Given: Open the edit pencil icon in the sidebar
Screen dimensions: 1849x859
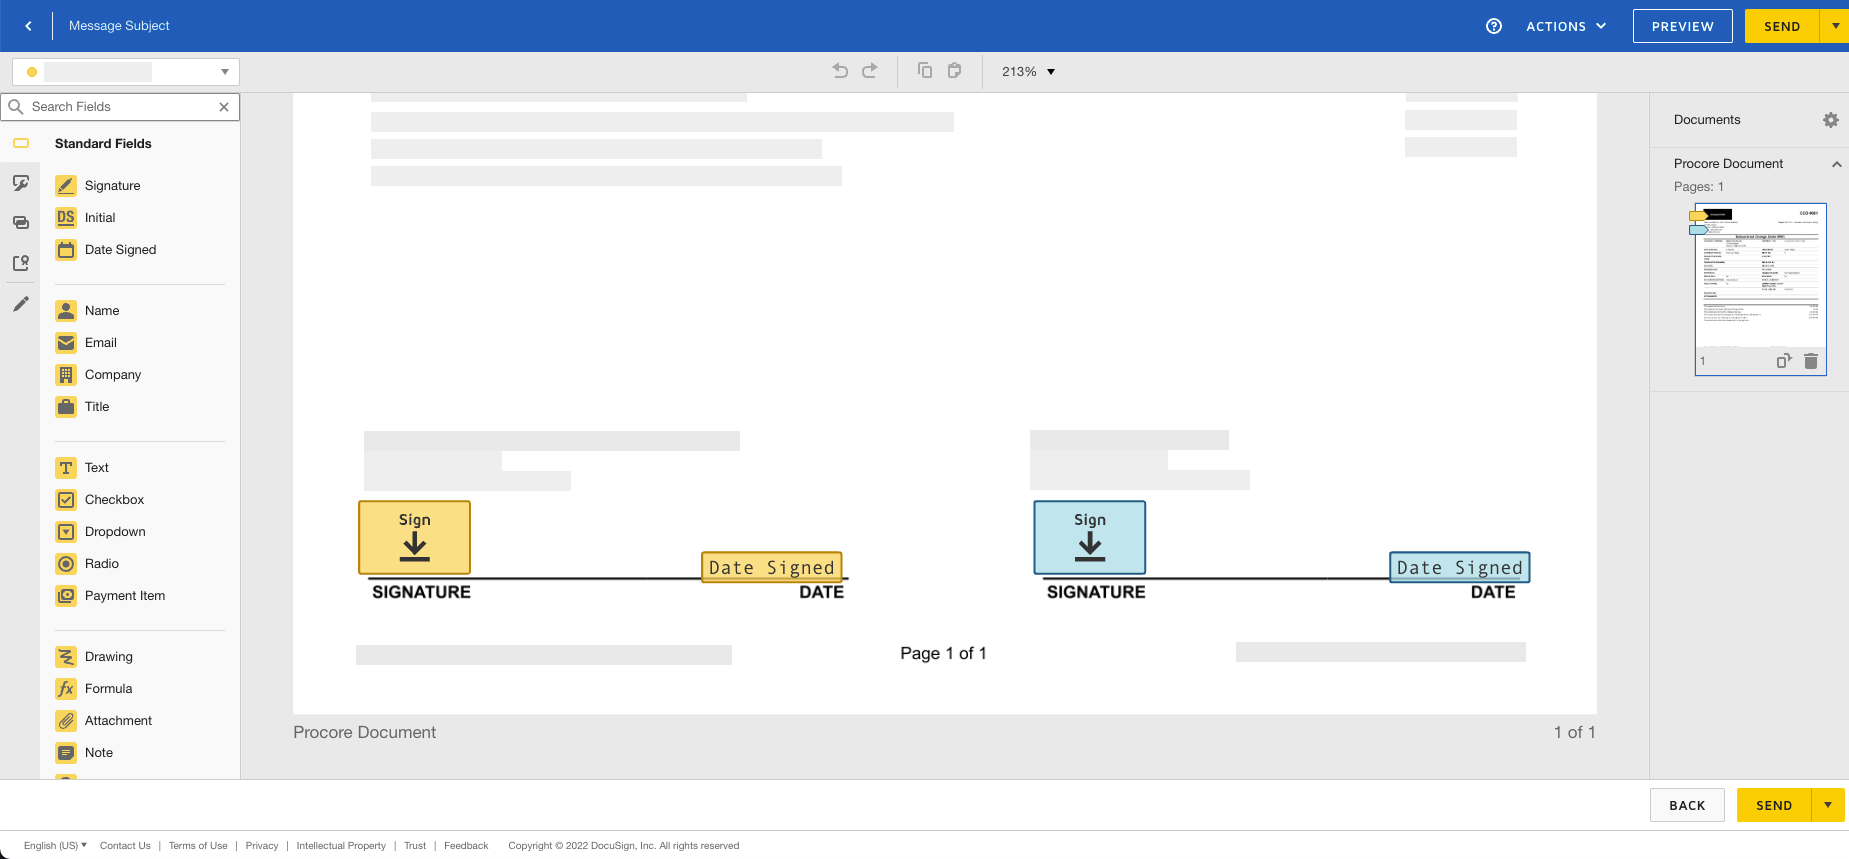Looking at the screenshot, I should tap(21, 303).
